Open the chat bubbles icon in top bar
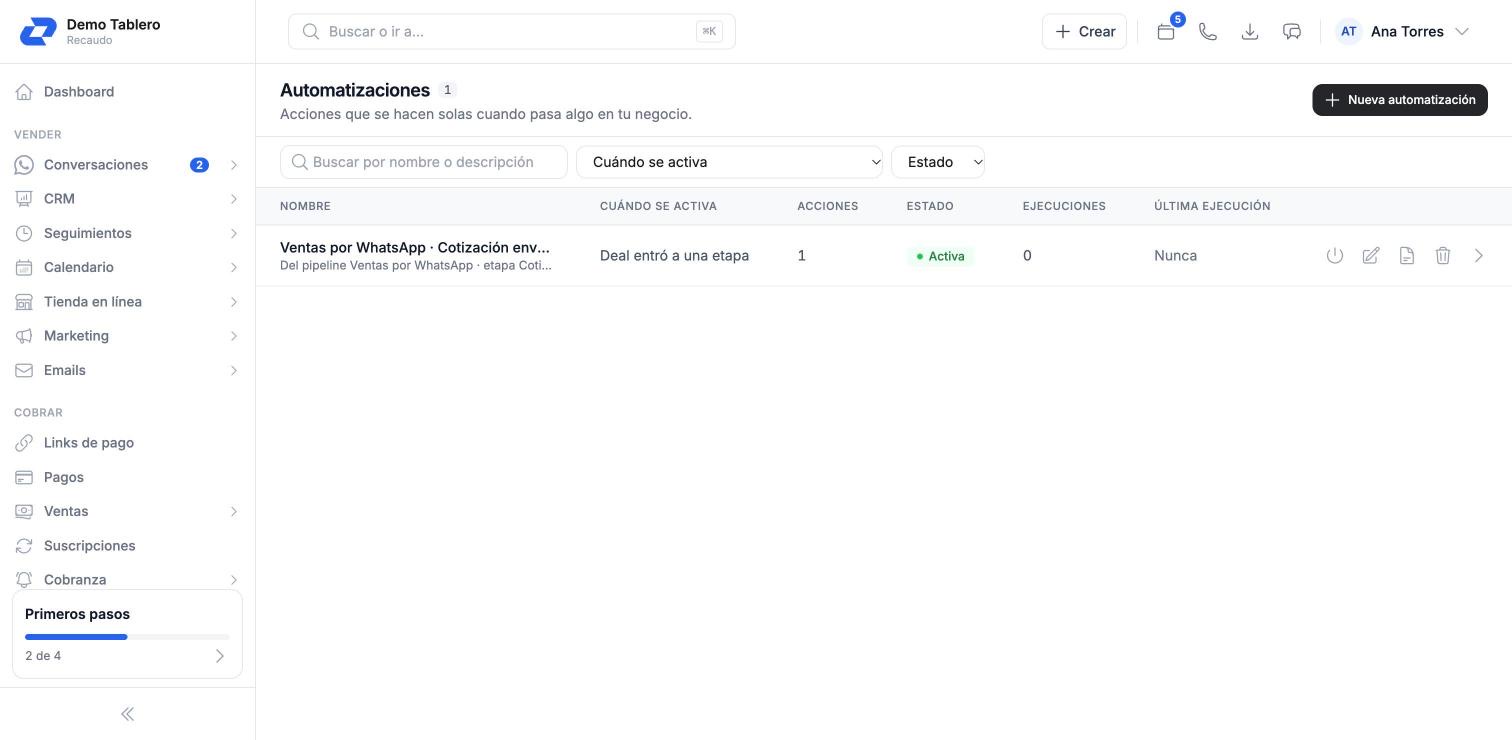The width and height of the screenshot is (1512, 740). coord(1292,31)
